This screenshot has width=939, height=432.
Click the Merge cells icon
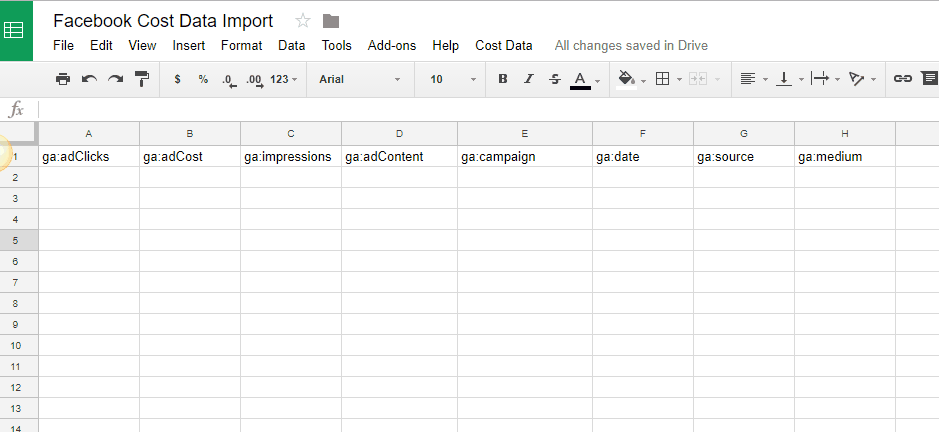[x=698, y=78]
